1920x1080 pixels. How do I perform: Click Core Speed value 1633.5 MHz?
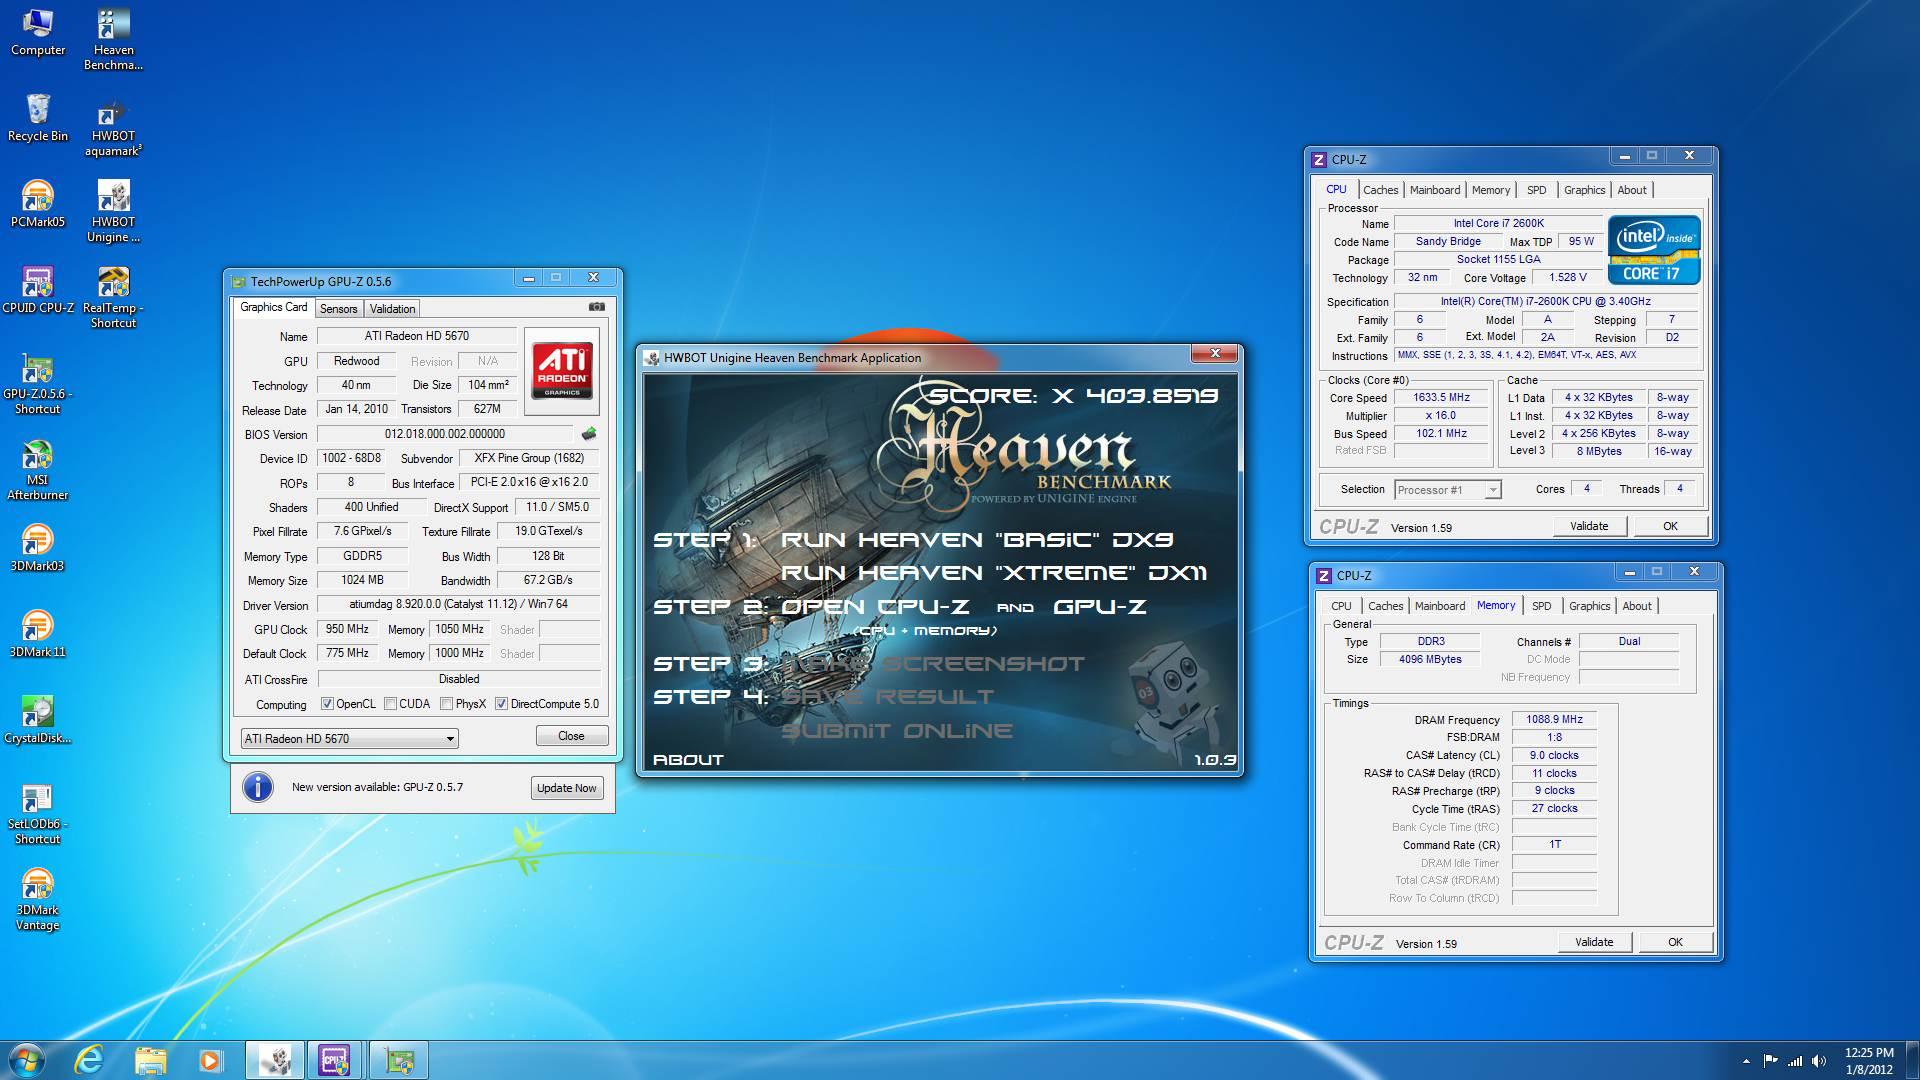(1441, 397)
